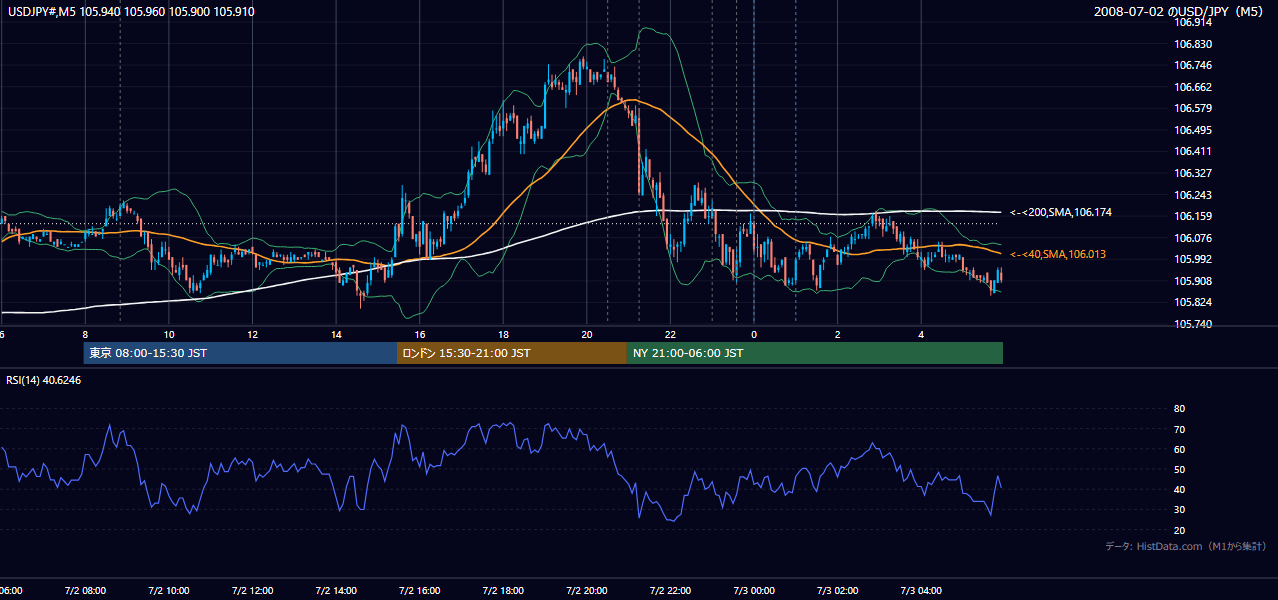Click the RSI scale level 50
1278x600 pixels.
[1179, 470]
